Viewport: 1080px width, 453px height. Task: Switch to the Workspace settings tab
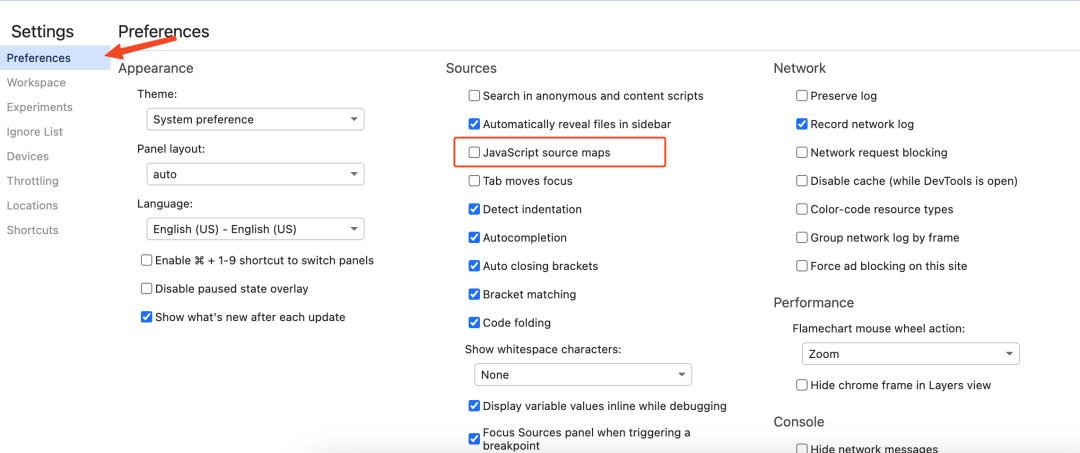[37, 83]
